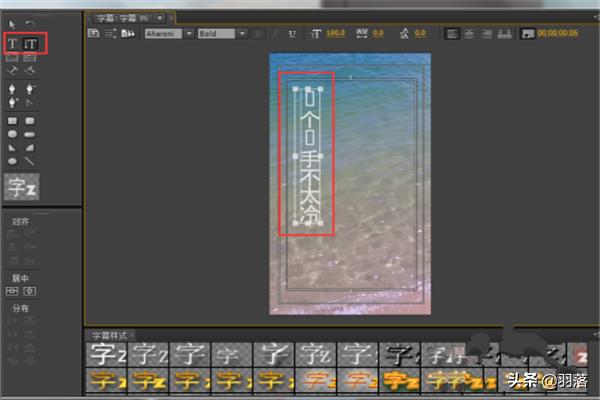The width and height of the screenshot is (600, 400).
Task: Toggle underline text formatting button
Action: coord(292,34)
